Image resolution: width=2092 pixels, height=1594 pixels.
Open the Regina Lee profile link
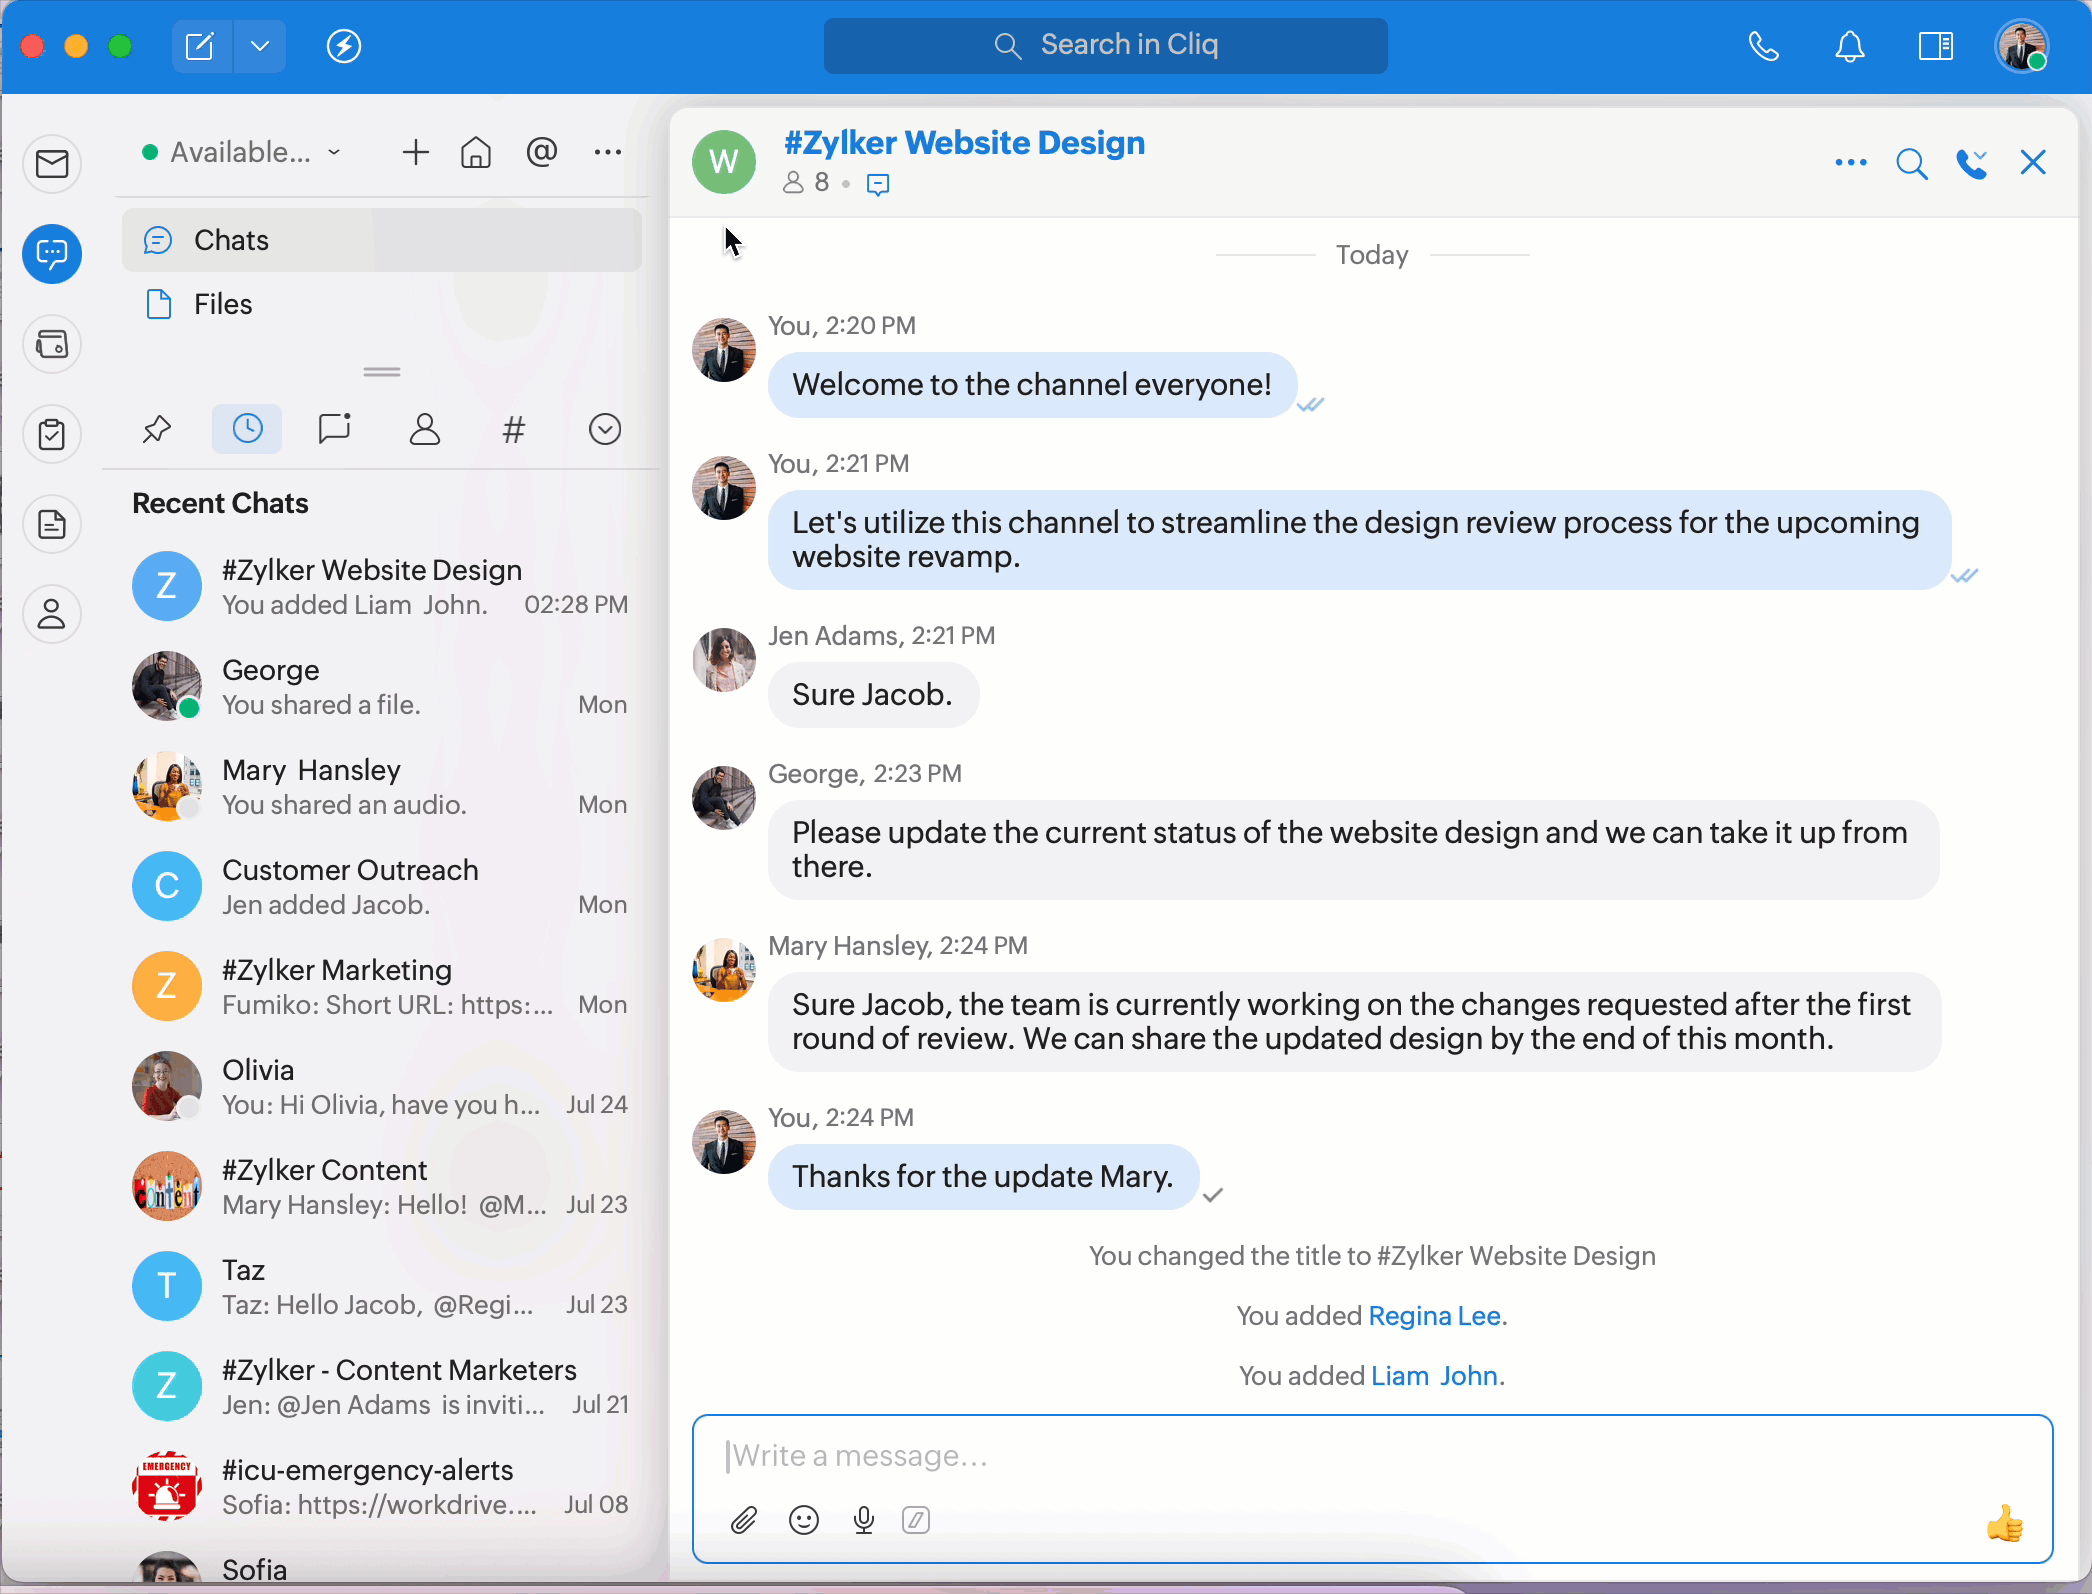[x=1434, y=1316]
